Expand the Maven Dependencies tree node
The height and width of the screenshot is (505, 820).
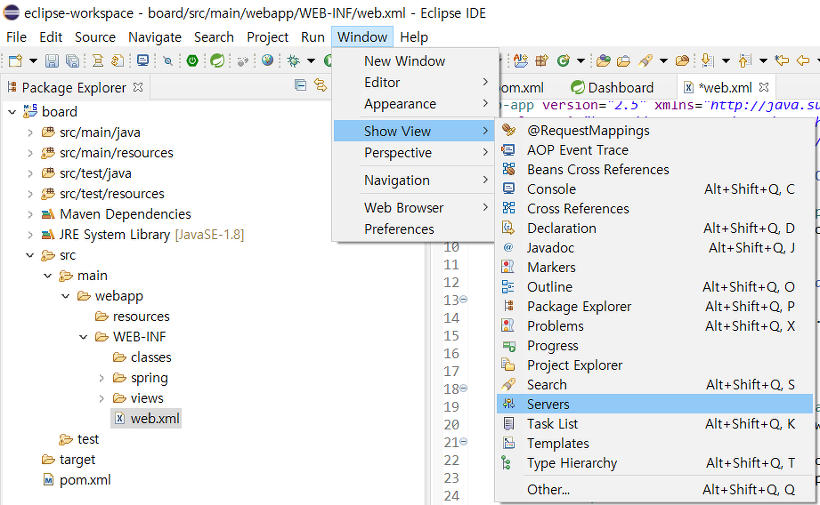coord(30,214)
